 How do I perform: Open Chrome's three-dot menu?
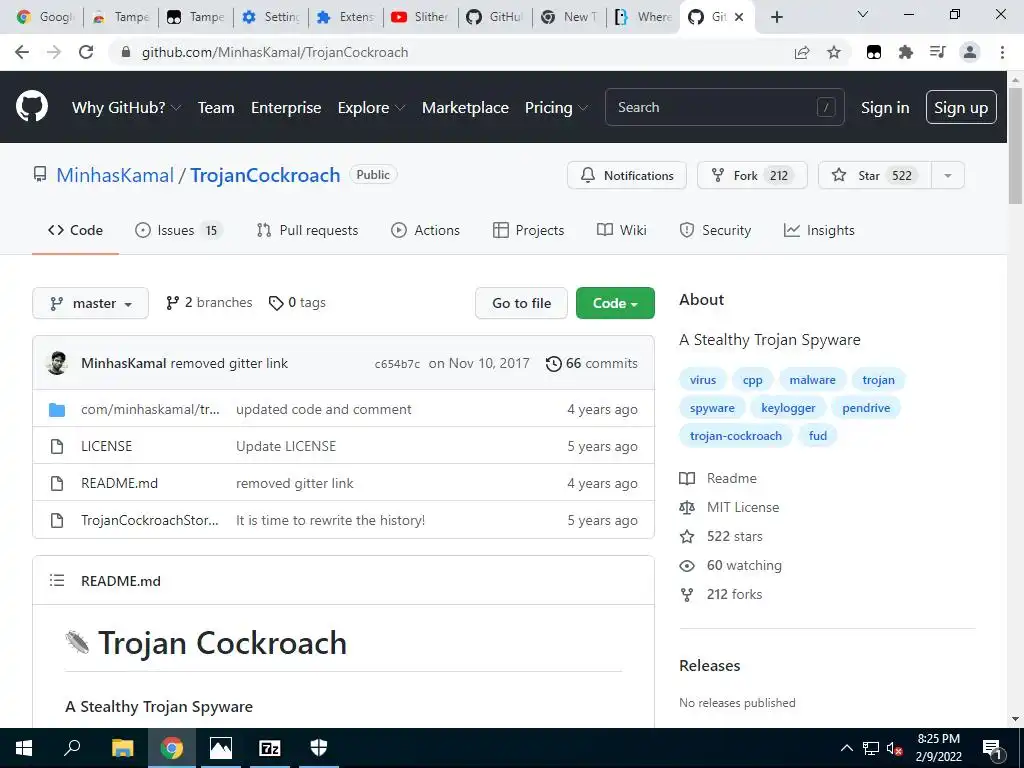[x=1002, y=52]
